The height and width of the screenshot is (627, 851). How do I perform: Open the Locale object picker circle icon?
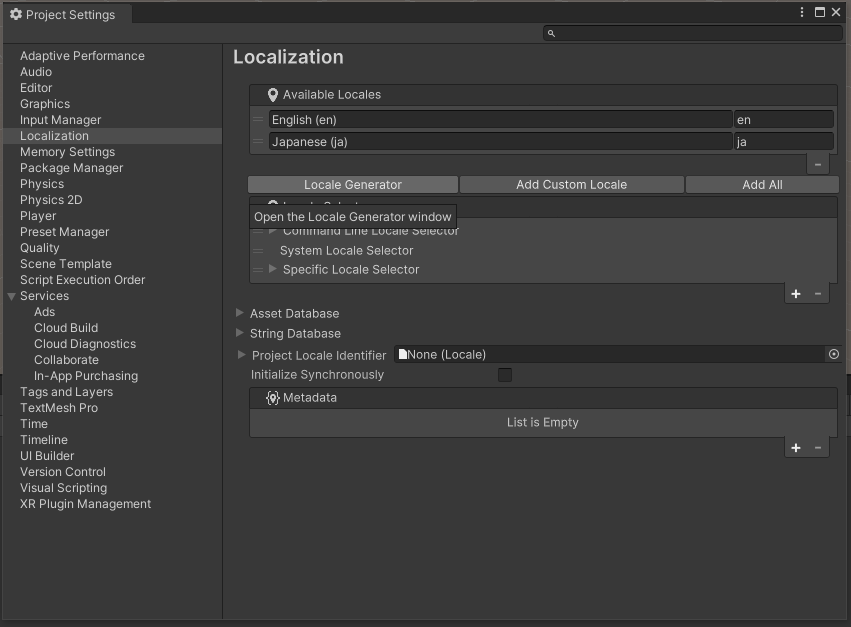click(834, 354)
